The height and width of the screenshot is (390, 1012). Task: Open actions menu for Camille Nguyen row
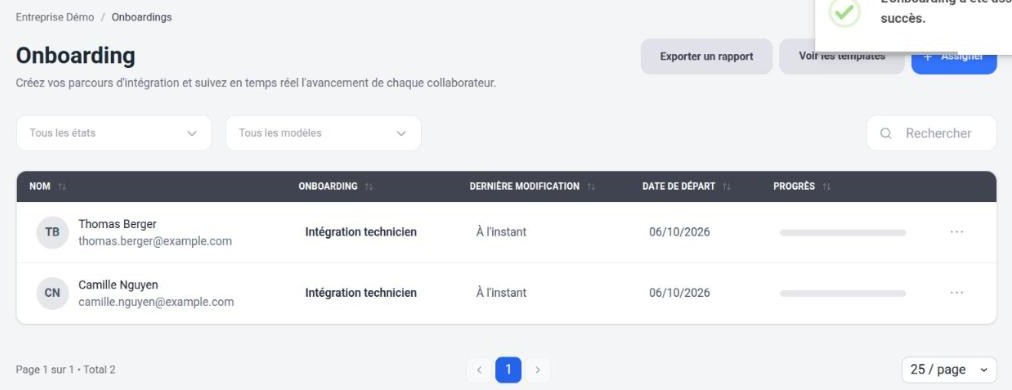tap(956, 292)
